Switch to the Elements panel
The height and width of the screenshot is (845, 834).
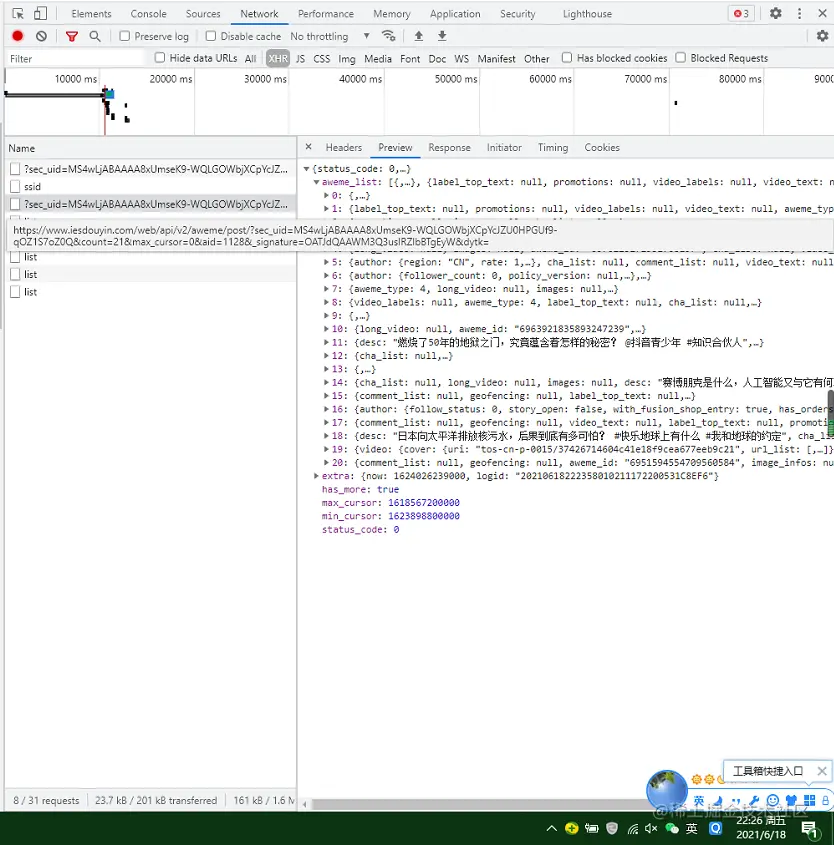[91, 14]
